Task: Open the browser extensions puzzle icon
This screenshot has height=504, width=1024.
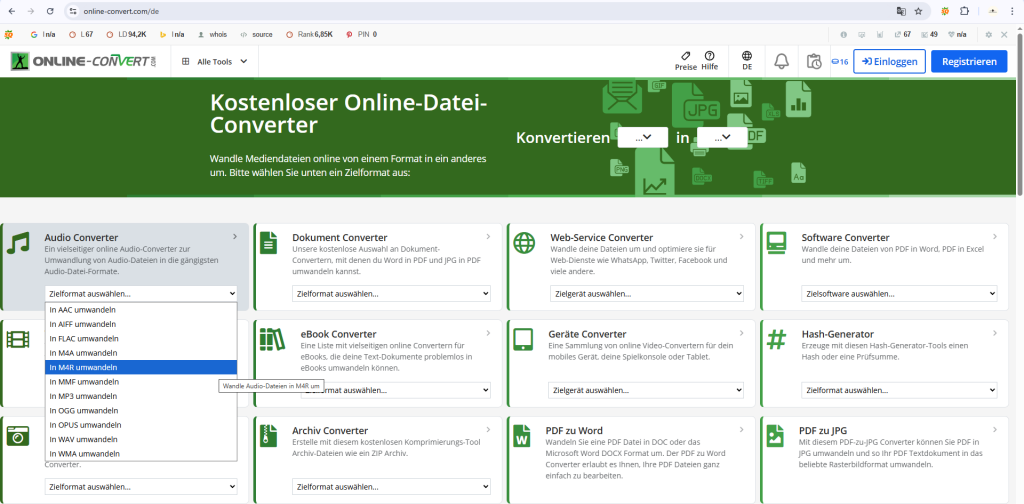Action: (964, 11)
